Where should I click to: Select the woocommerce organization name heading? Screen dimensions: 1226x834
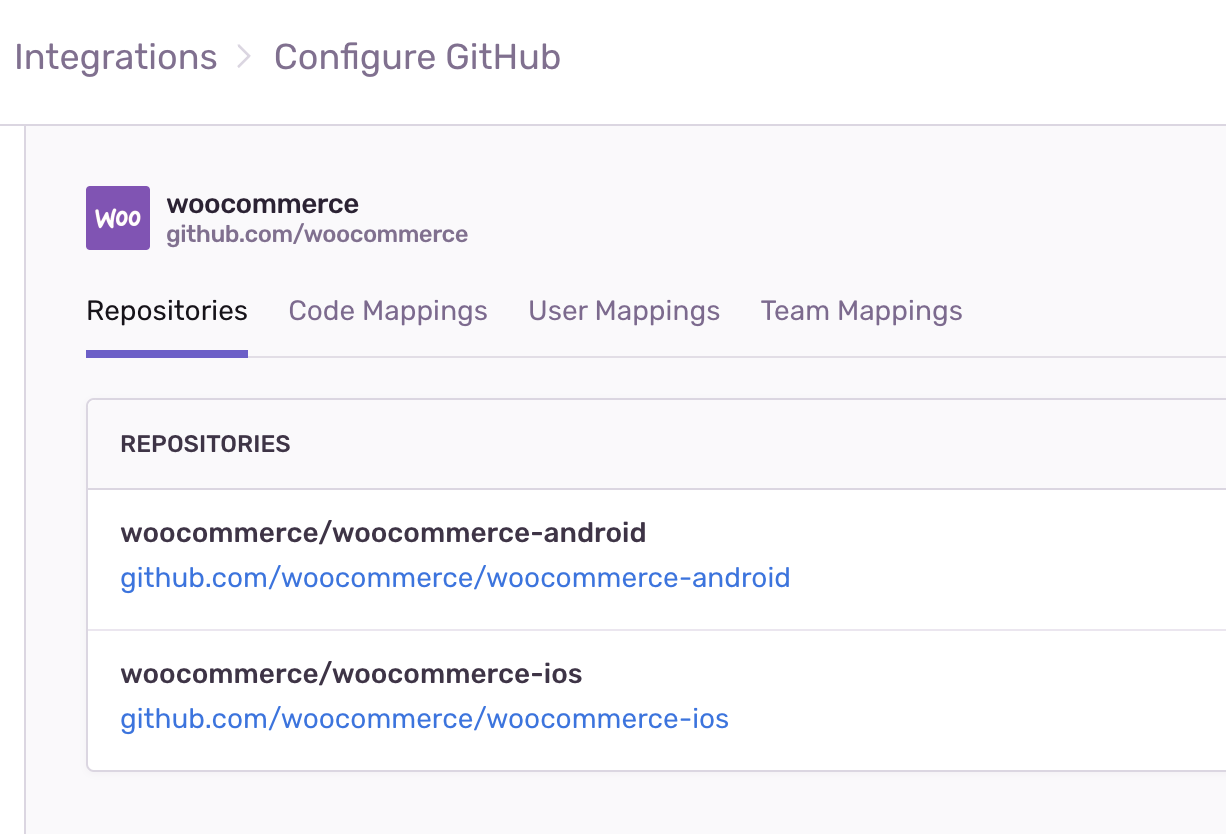tap(263, 204)
